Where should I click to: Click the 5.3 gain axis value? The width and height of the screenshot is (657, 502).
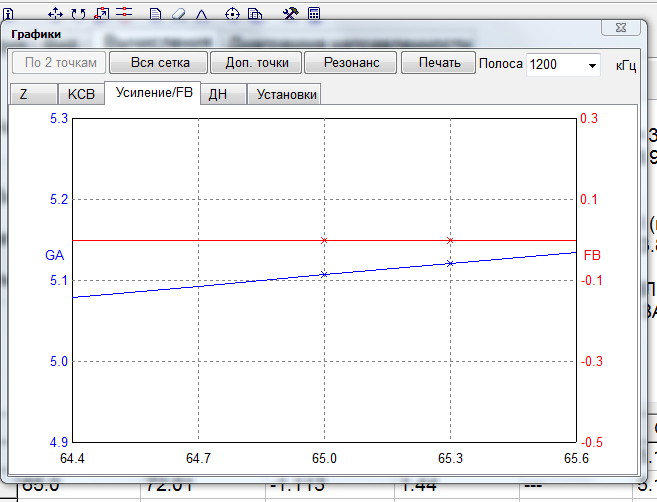coord(59,119)
